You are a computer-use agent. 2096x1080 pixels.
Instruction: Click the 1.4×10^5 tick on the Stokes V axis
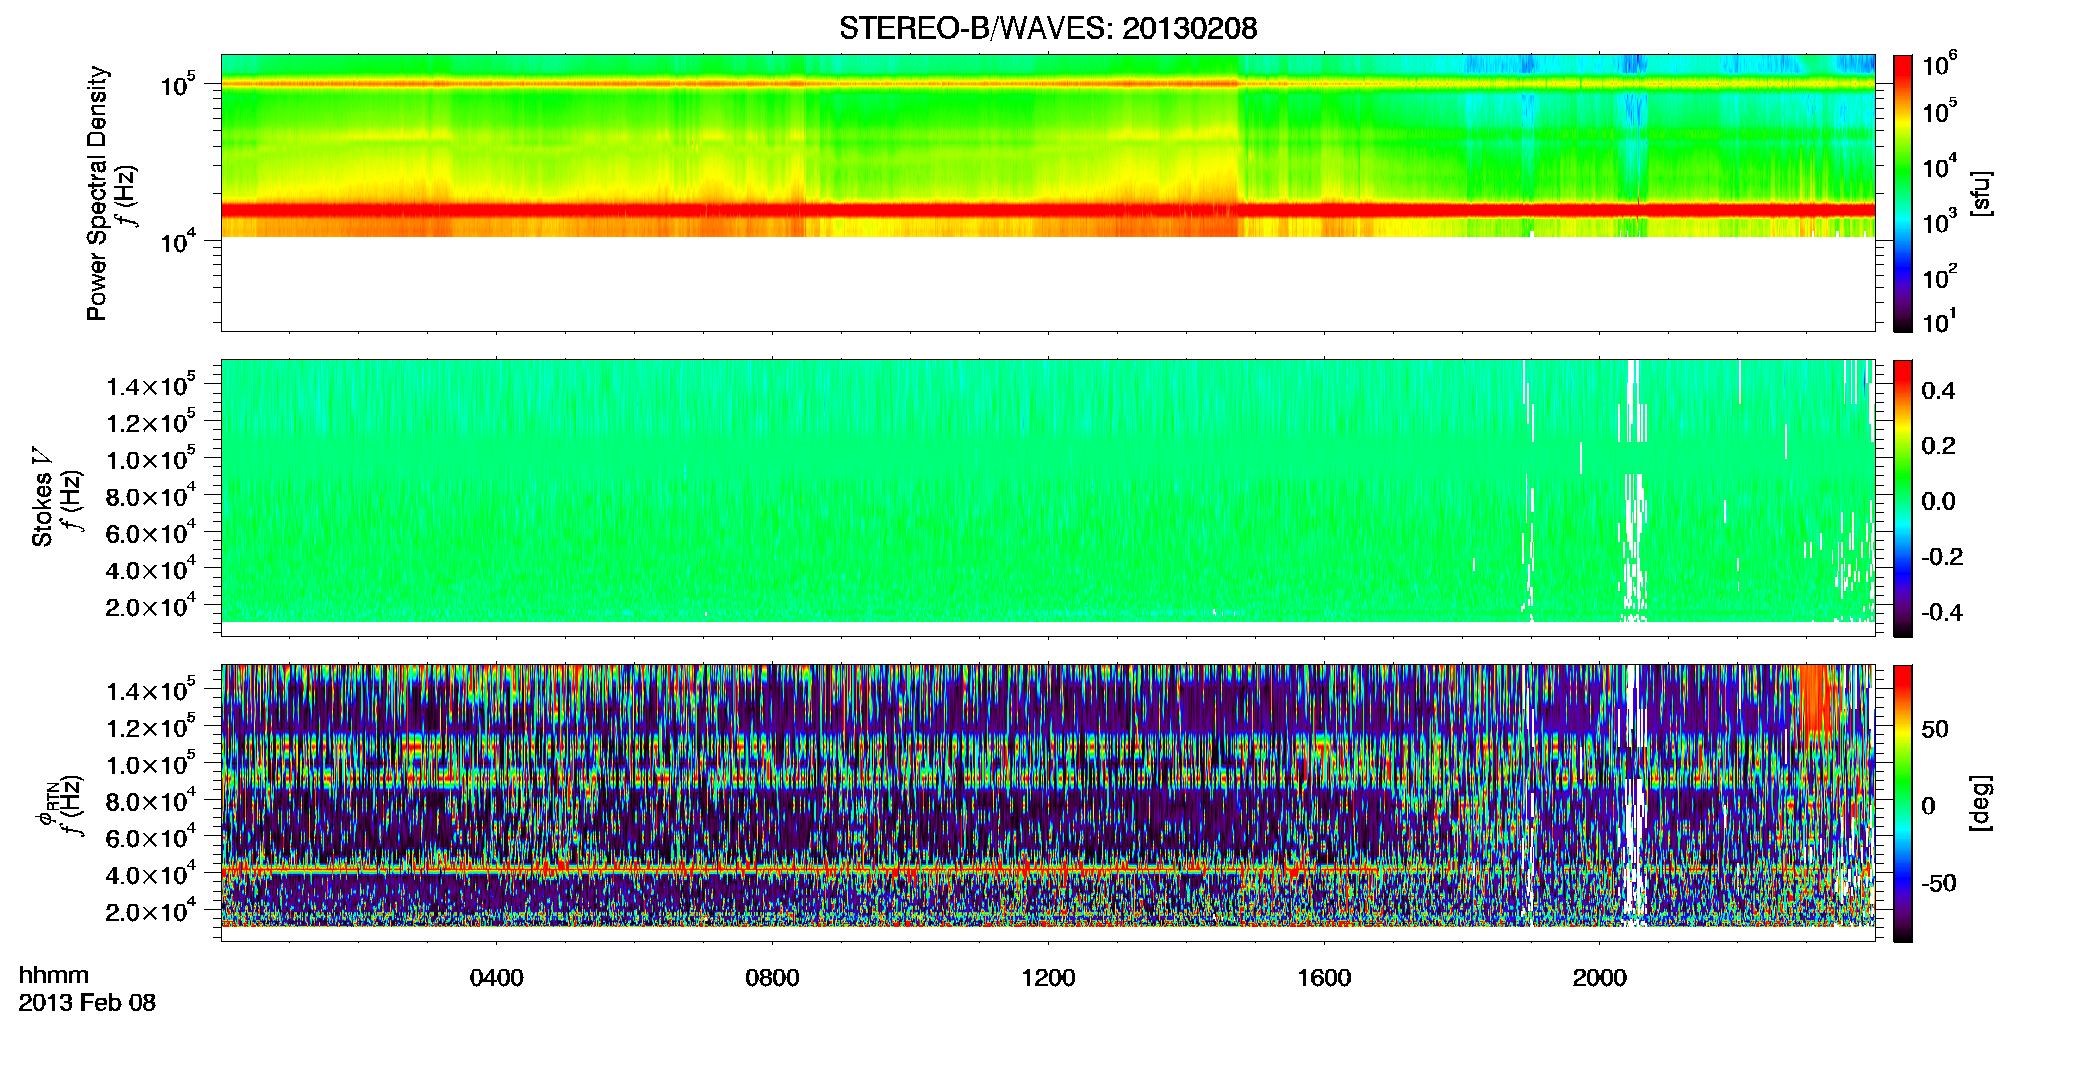pyautogui.click(x=151, y=385)
